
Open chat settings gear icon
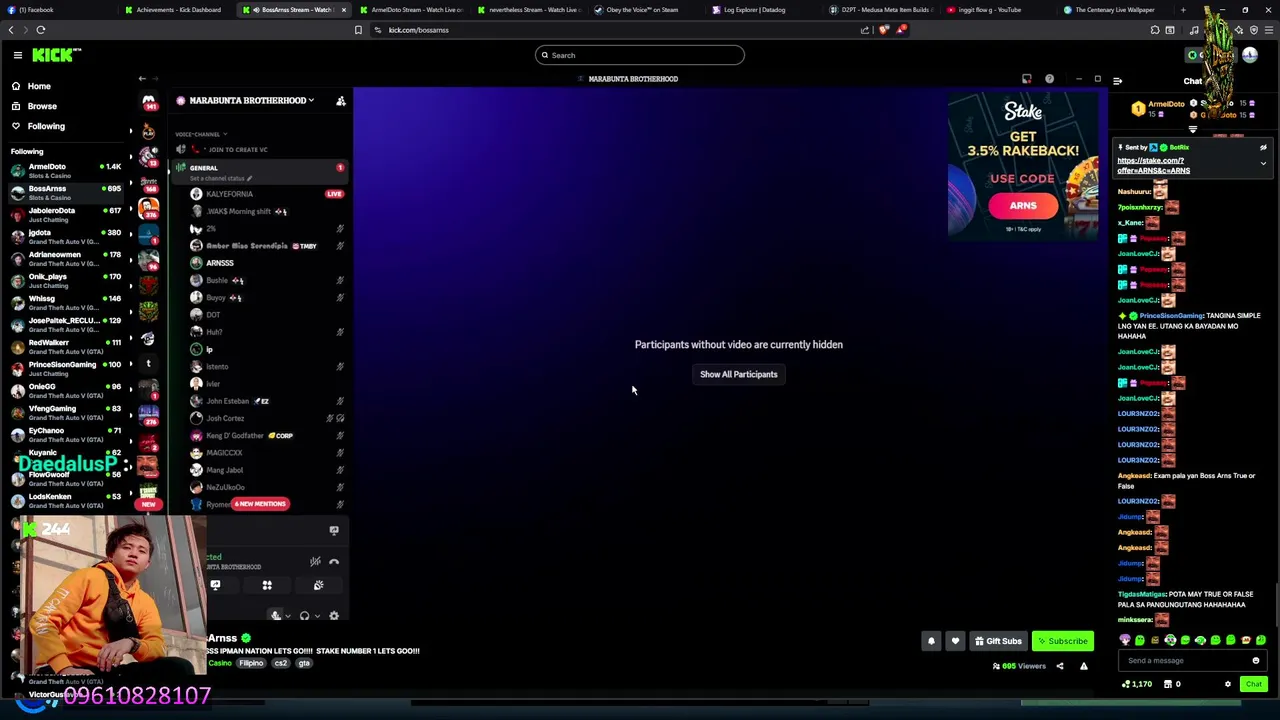pyautogui.click(x=1228, y=684)
